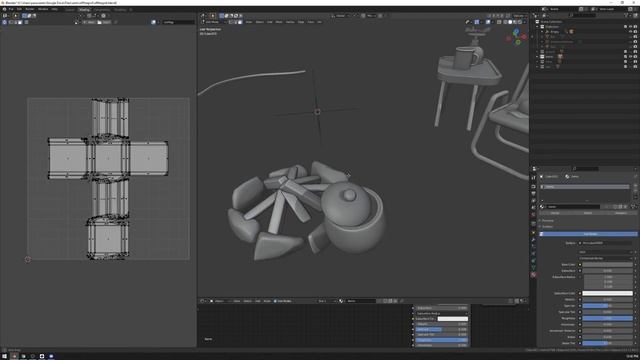Toggle X-ray mode in viewport
The image size is (640, 360).
(499, 22)
